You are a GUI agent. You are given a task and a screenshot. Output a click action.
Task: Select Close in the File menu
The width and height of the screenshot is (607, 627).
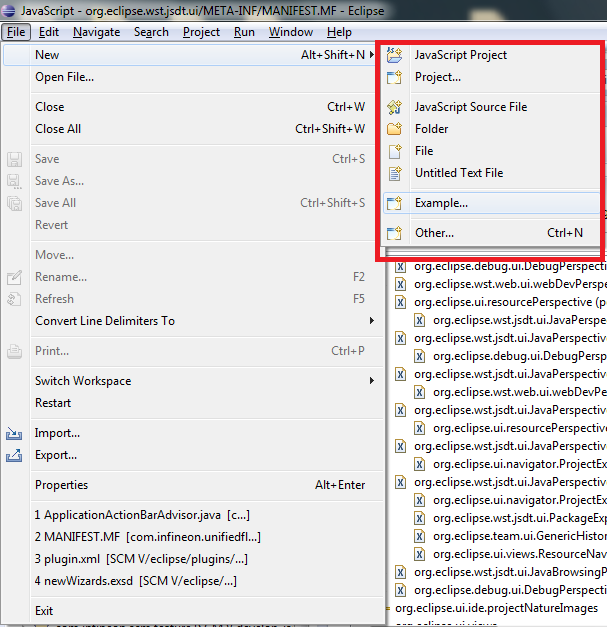[x=192, y=107]
